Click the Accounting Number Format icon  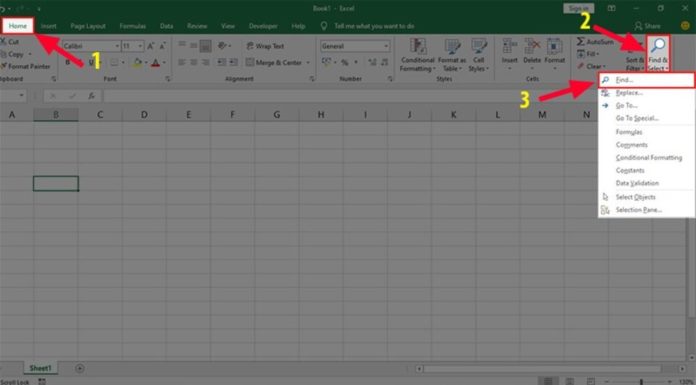[x=326, y=63]
